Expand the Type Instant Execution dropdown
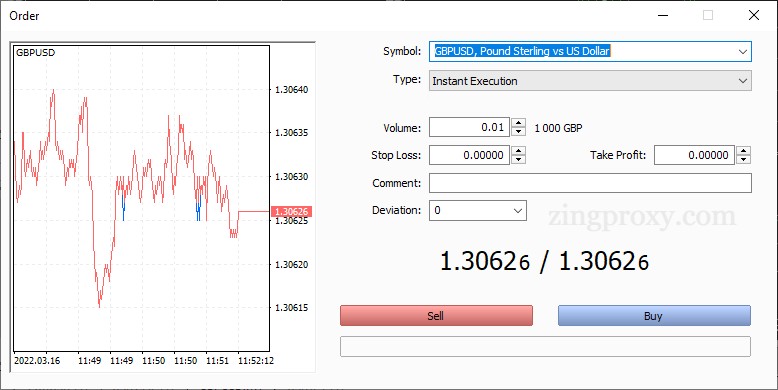 point(742,81)
